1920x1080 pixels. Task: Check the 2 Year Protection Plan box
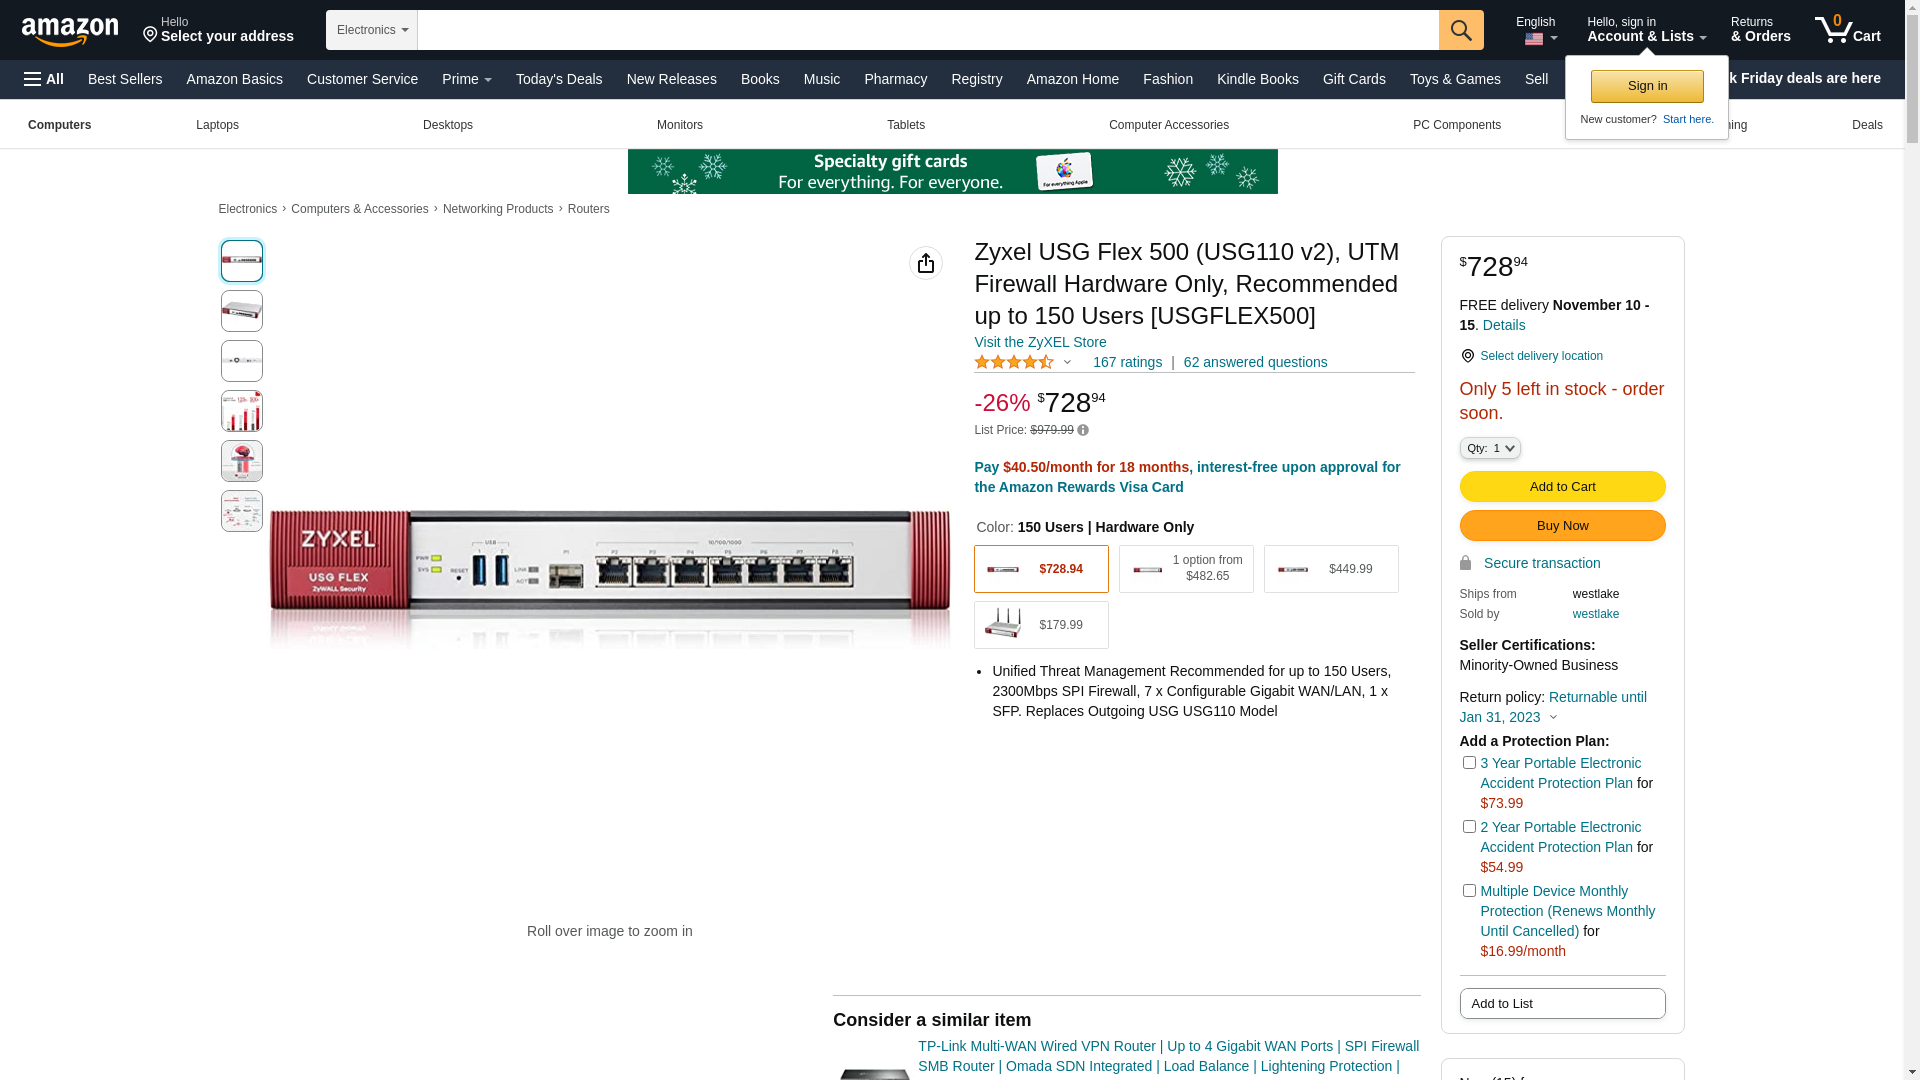(x=1469, y=827)
